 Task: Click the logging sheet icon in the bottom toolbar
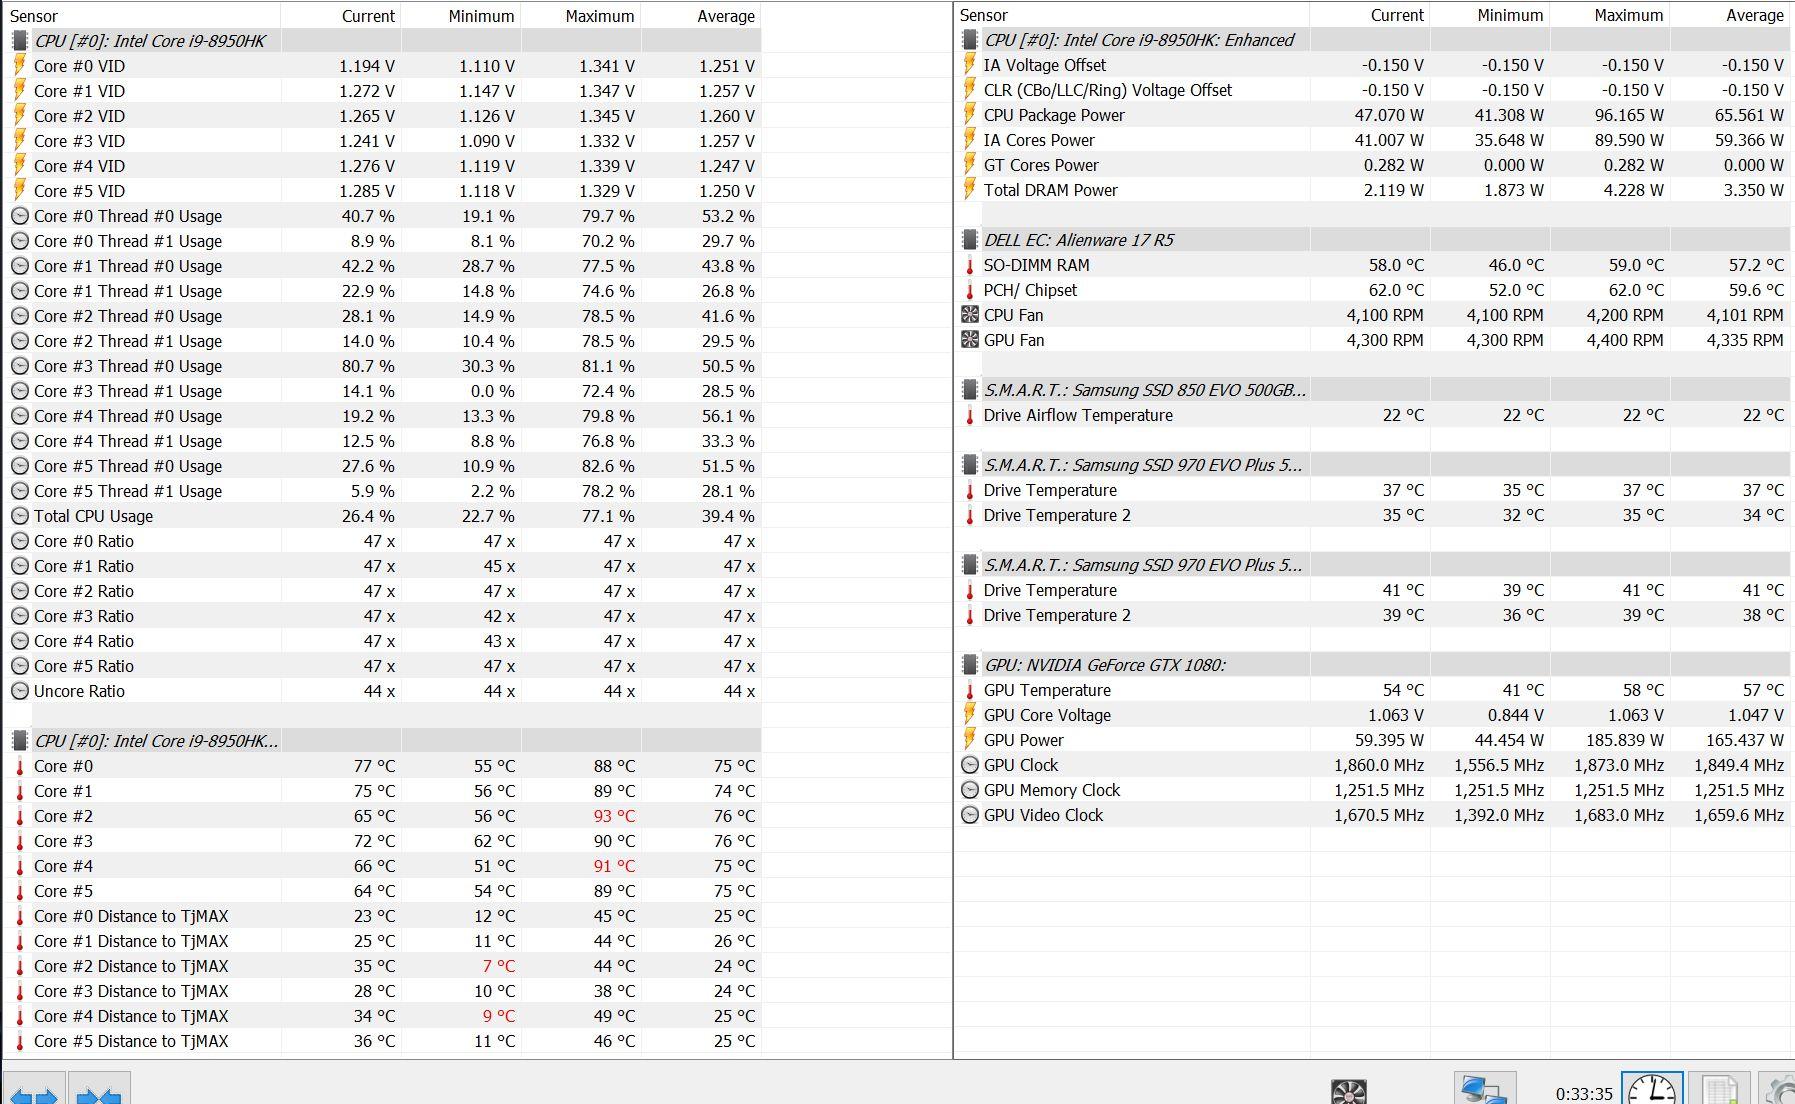pos(1719,1090)
